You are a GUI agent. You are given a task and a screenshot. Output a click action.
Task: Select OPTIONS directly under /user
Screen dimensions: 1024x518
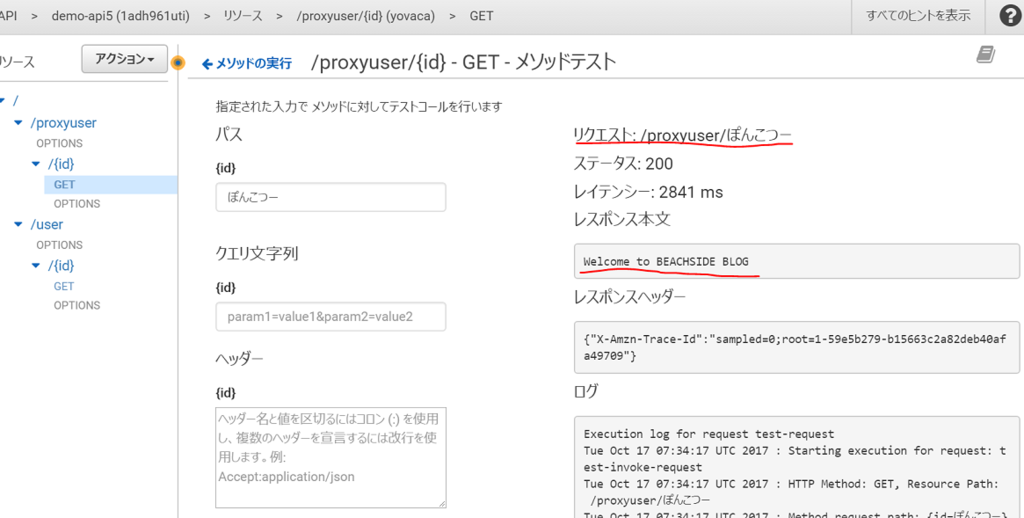(x=59, y=245)
